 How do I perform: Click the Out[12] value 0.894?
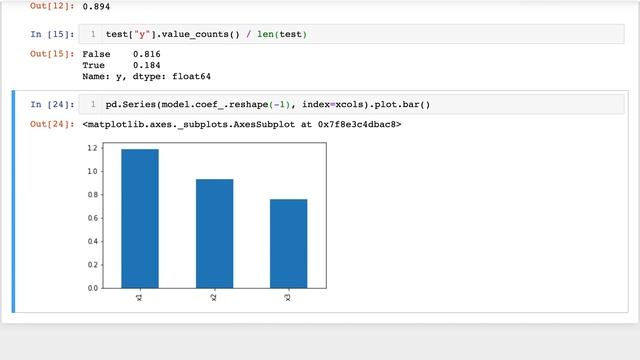pyautogui.click(x=96, y=7)
